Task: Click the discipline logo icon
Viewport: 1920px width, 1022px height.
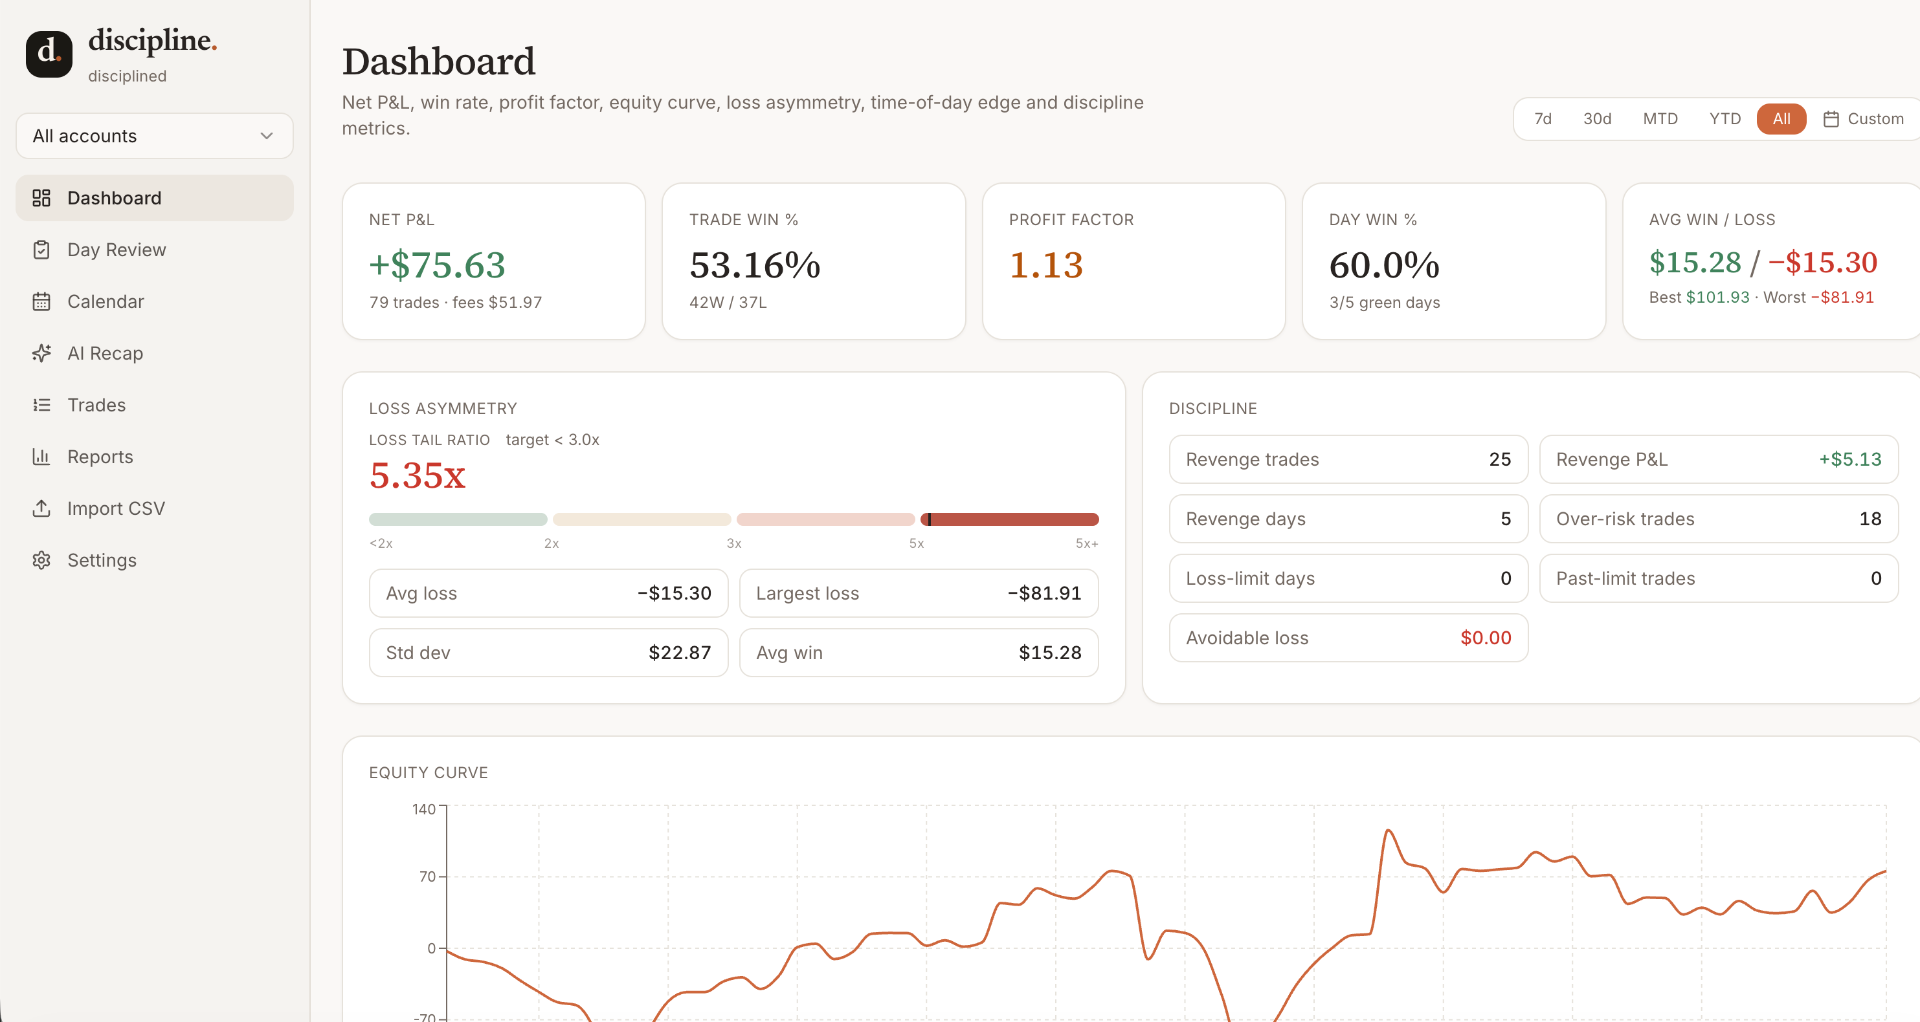Action: click(49, 54)
